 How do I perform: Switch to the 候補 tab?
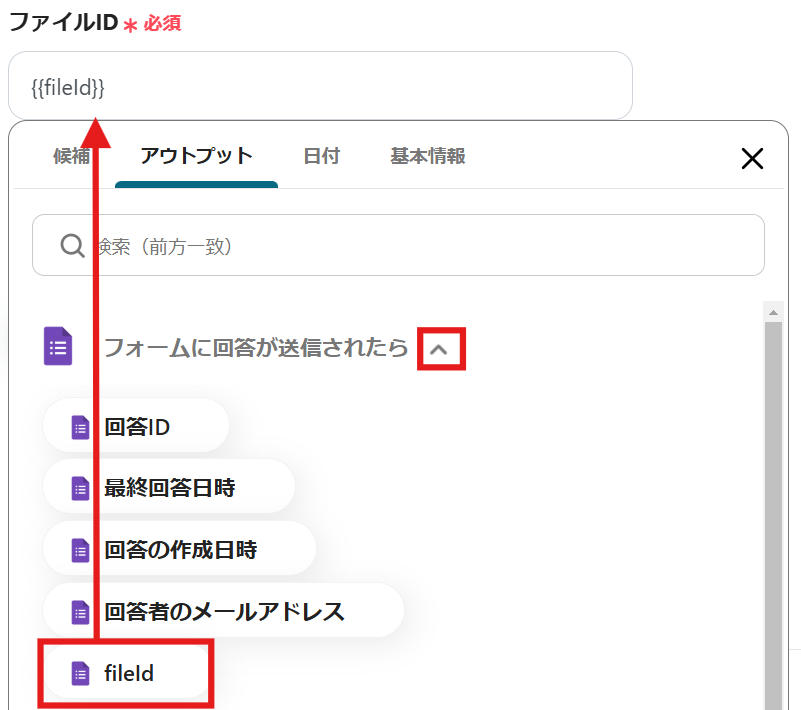pyautogui.click(x=72, y=156)
